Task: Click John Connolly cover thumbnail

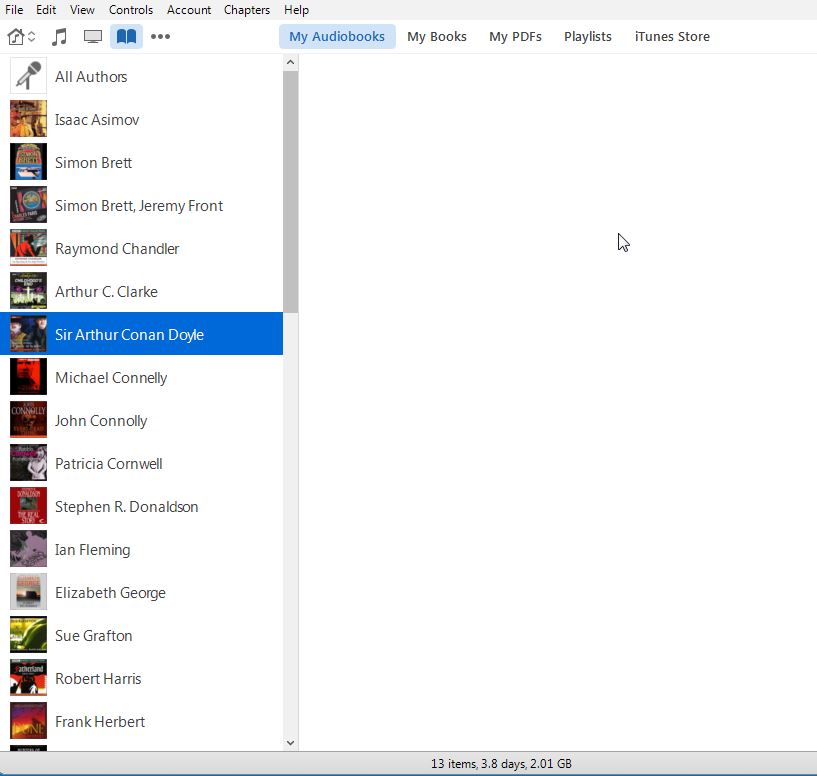Action: tap(28, 420)
